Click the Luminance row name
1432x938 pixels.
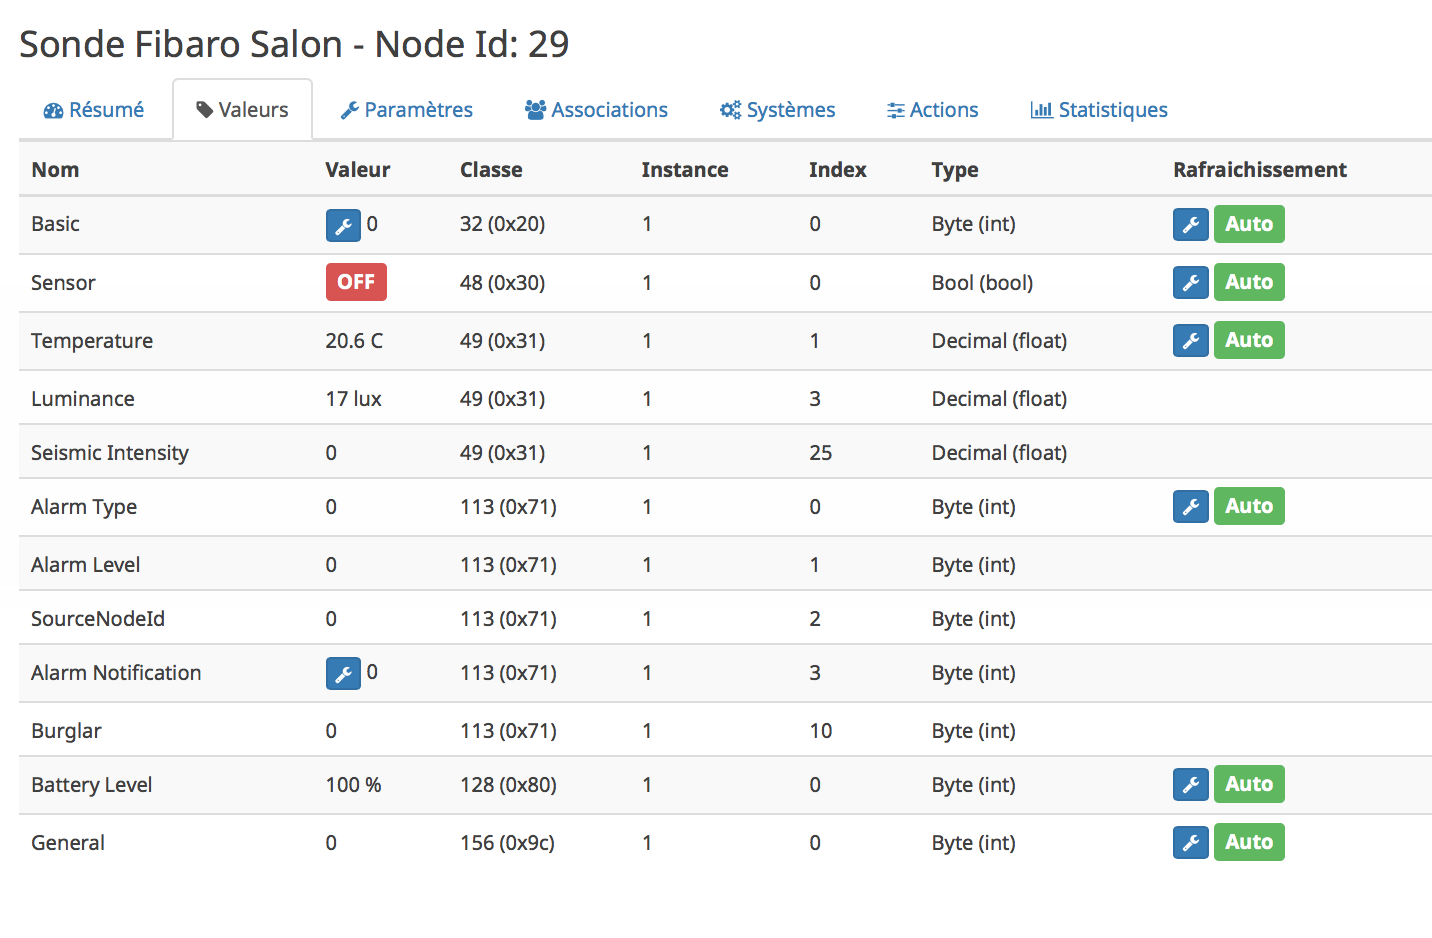[83, 399]
